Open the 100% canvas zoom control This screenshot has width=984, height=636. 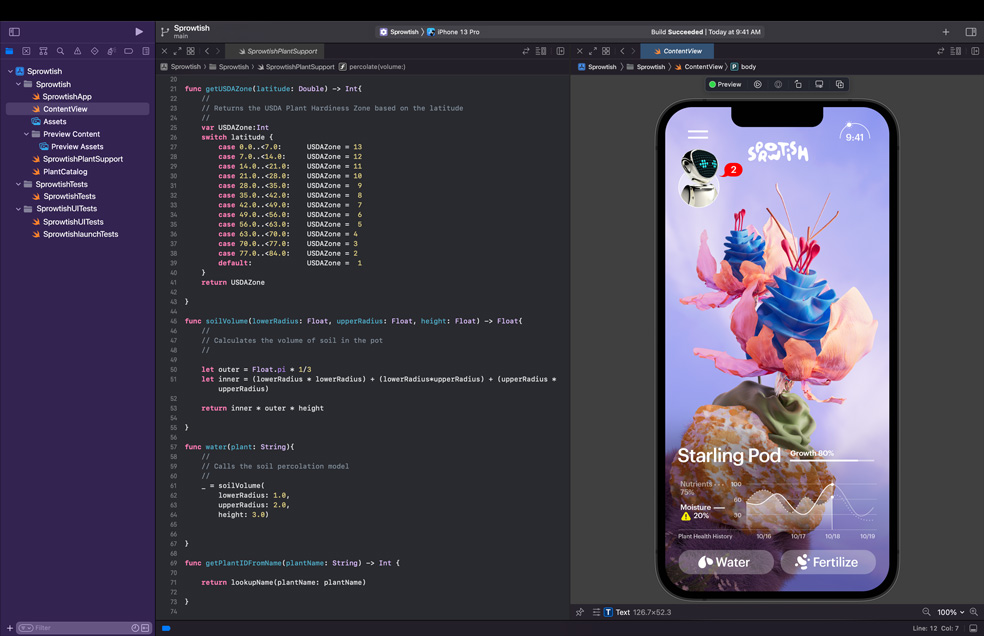[947, 611]
